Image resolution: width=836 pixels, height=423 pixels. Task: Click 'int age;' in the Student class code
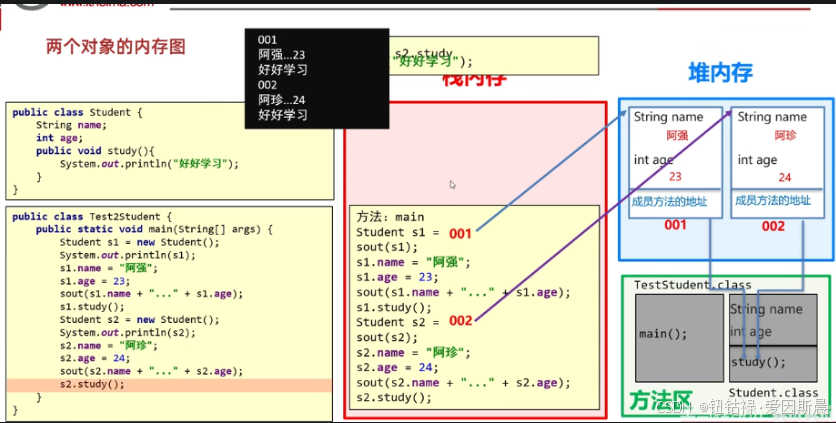click(60, 138)
